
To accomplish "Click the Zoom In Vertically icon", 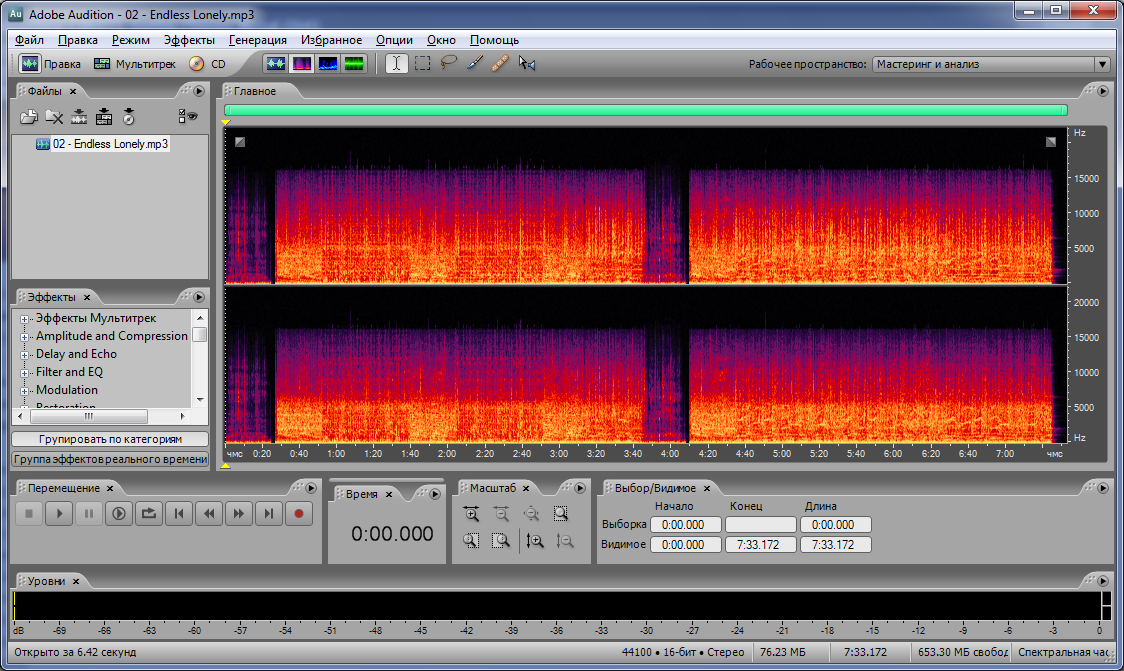I will [535, 541].
